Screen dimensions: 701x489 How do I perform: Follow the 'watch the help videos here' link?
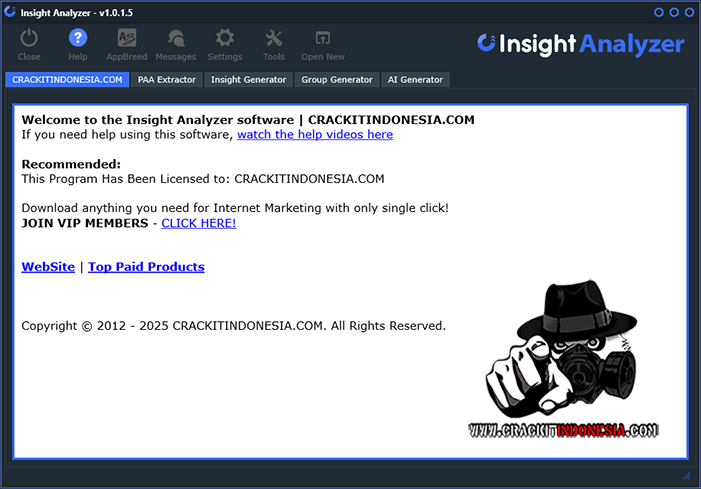coord(315,134)
